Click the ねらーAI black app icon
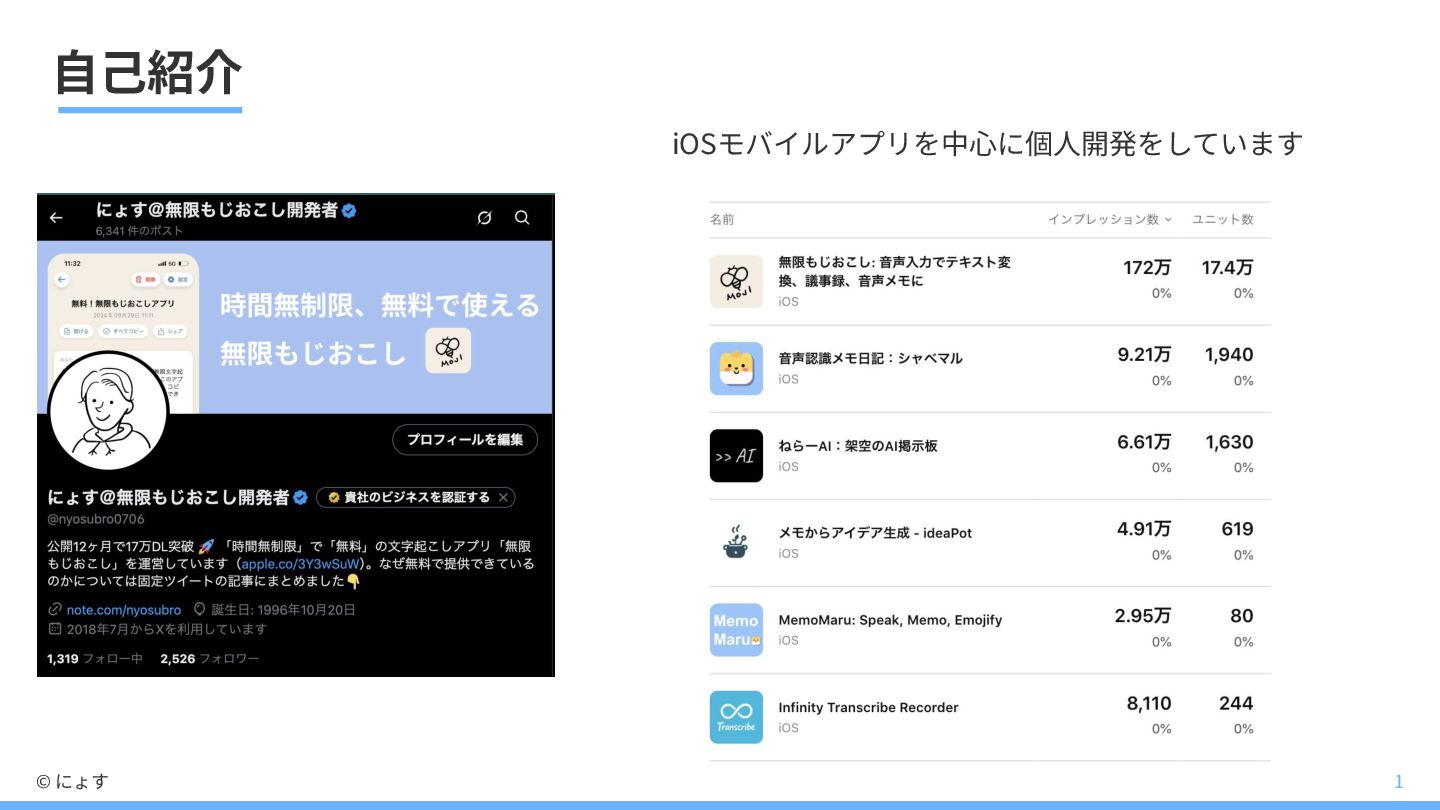1440x810 pixels. pyautogui.click(x=736, y=456)
